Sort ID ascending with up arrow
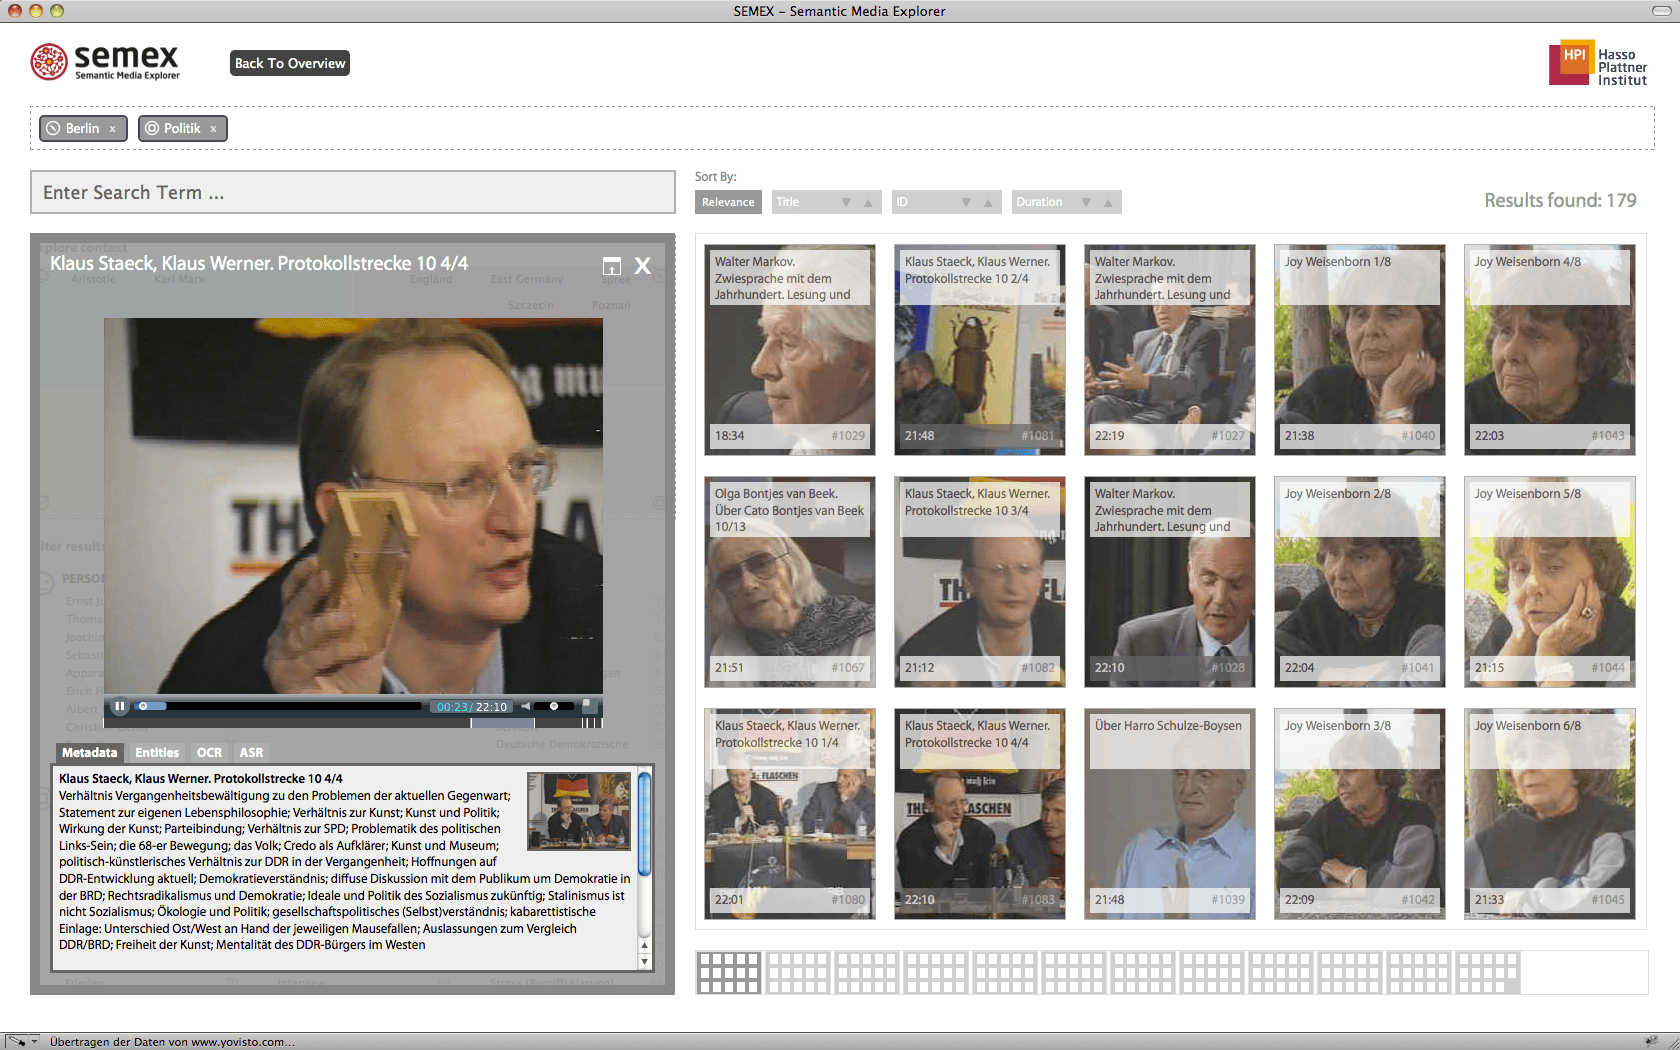 point(988,202)
